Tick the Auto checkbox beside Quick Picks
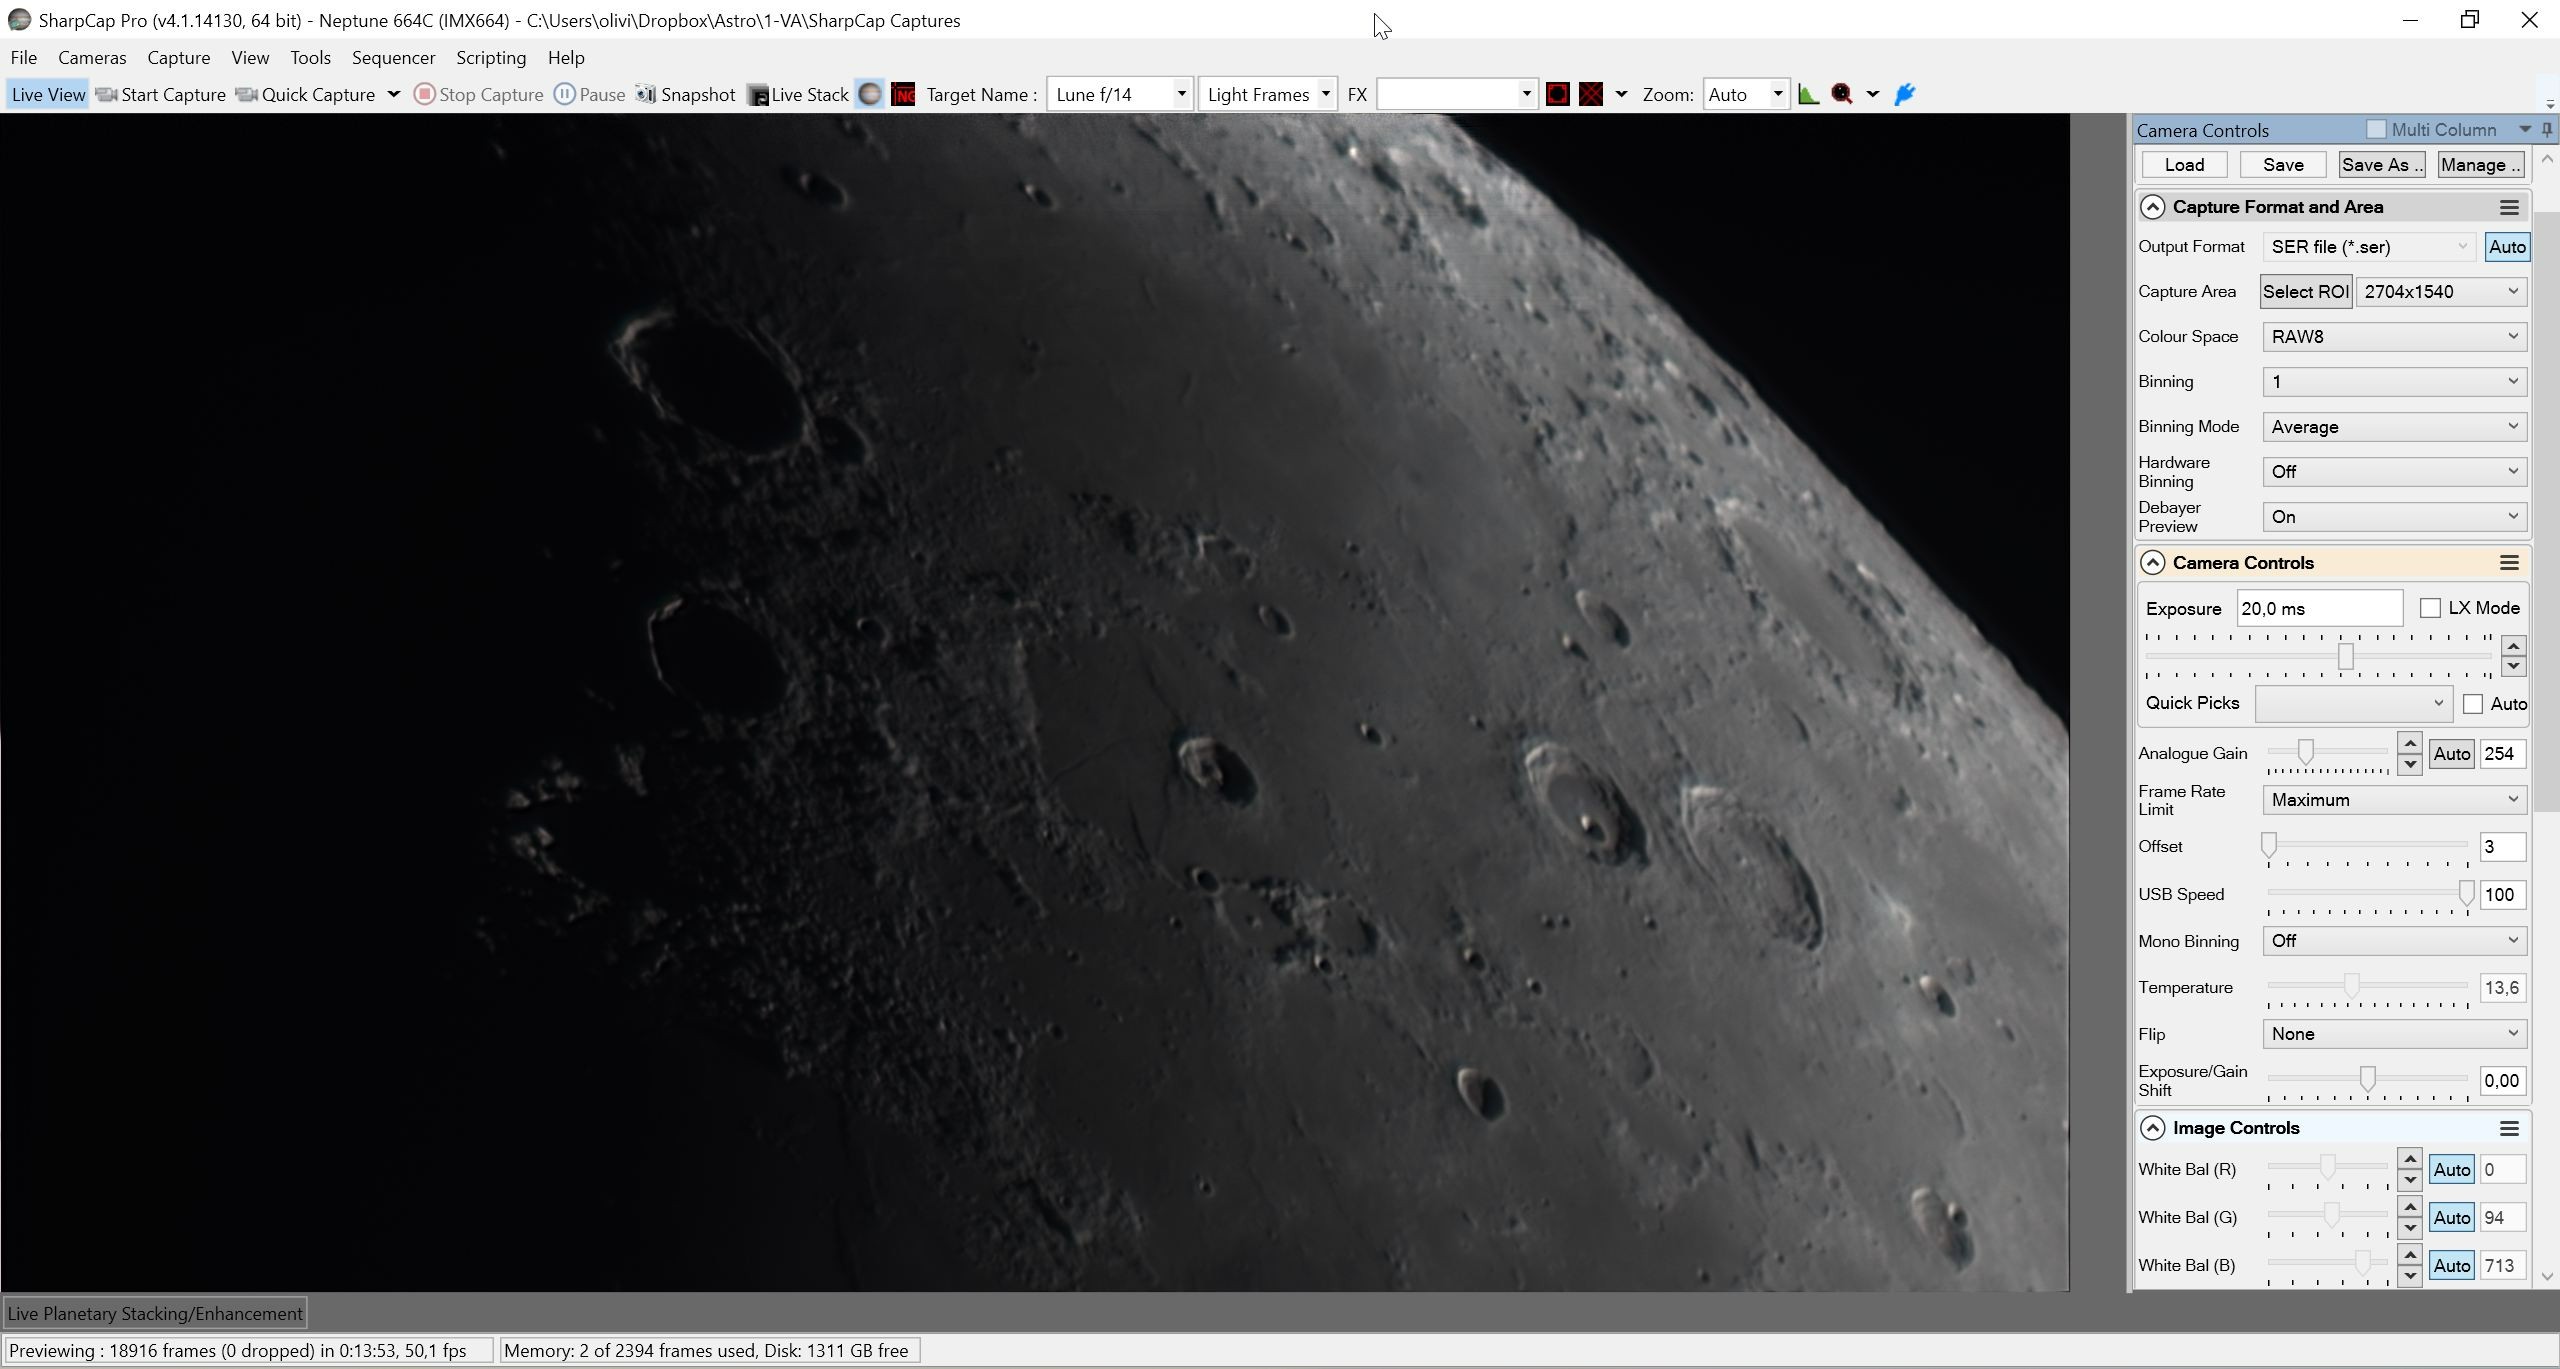Image resolution: width=2560 pixels, height=1369 pixels. (2473, 704)
